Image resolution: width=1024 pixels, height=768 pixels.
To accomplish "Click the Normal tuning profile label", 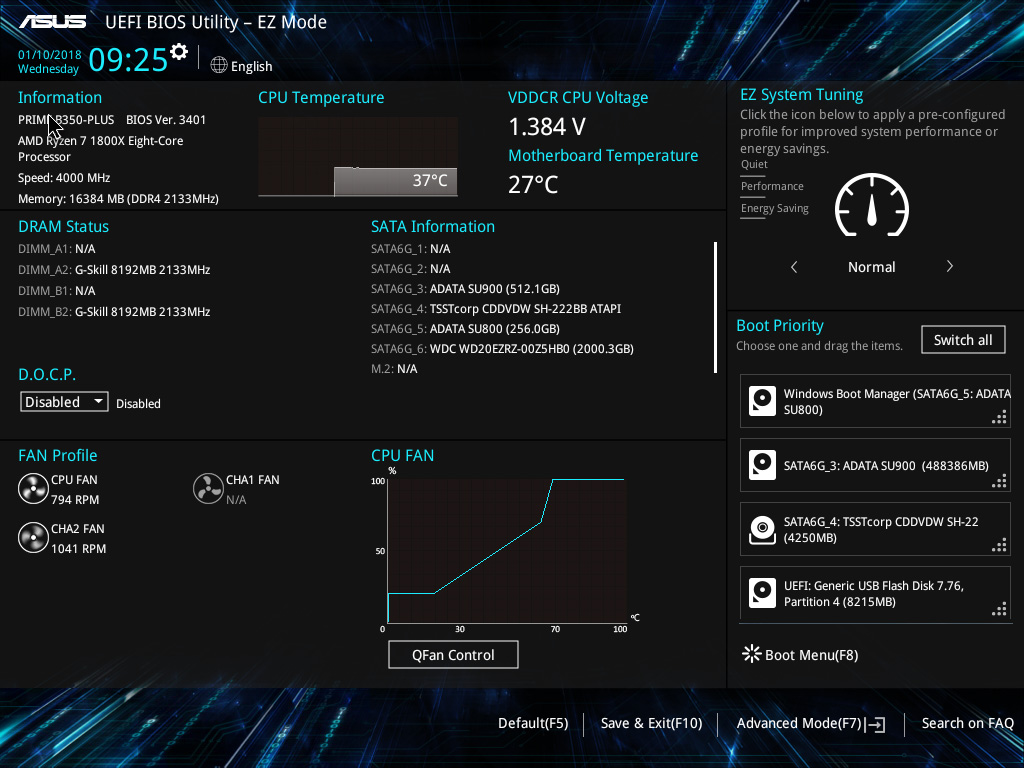I will 871,267.
